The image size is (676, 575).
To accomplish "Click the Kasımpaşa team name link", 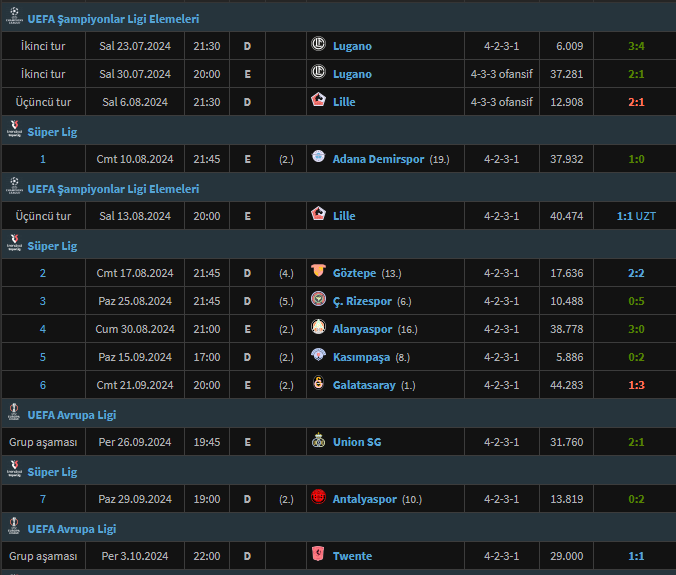I will point(362,357).
